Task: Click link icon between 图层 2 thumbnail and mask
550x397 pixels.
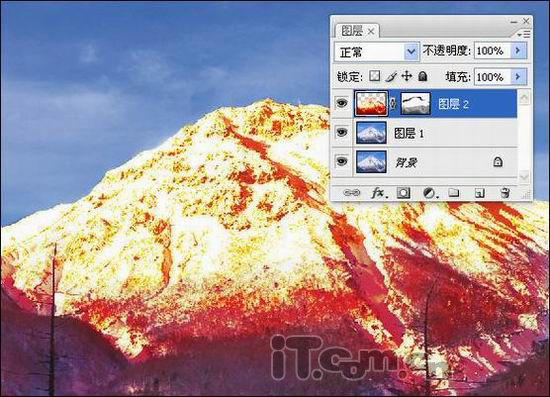Action: pos(393,103)
